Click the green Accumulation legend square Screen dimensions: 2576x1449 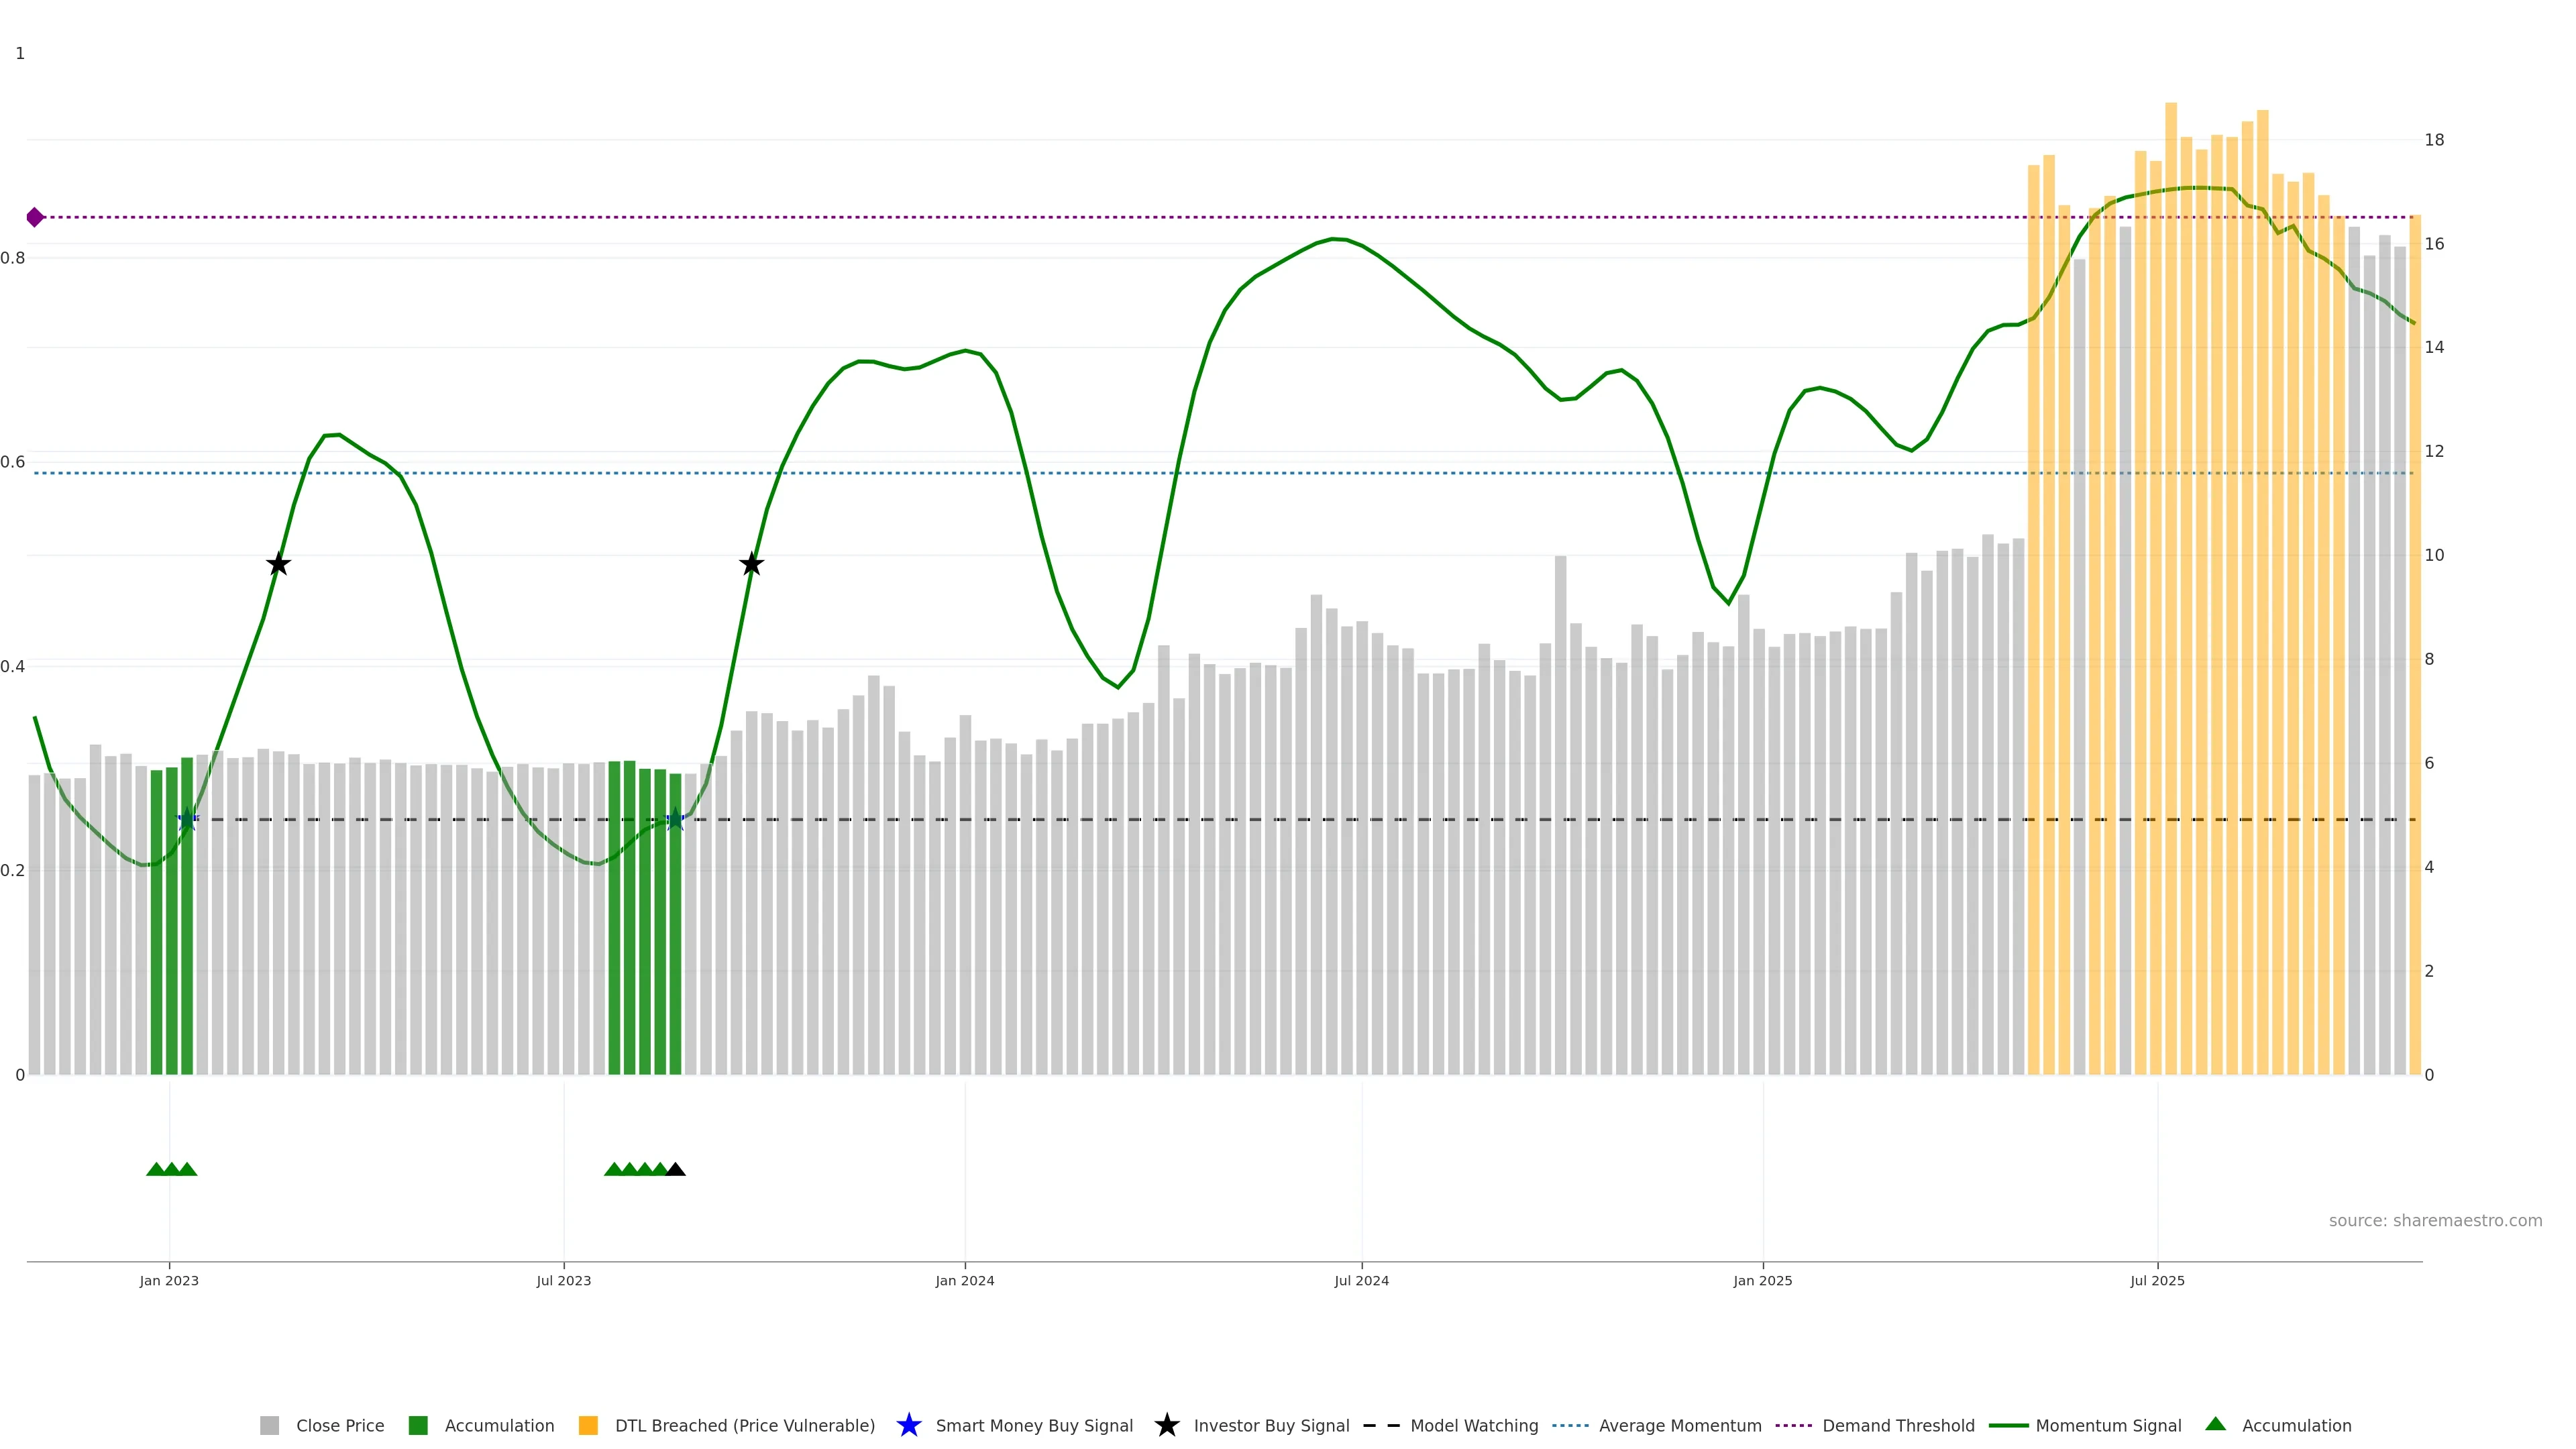[418, 1426]
